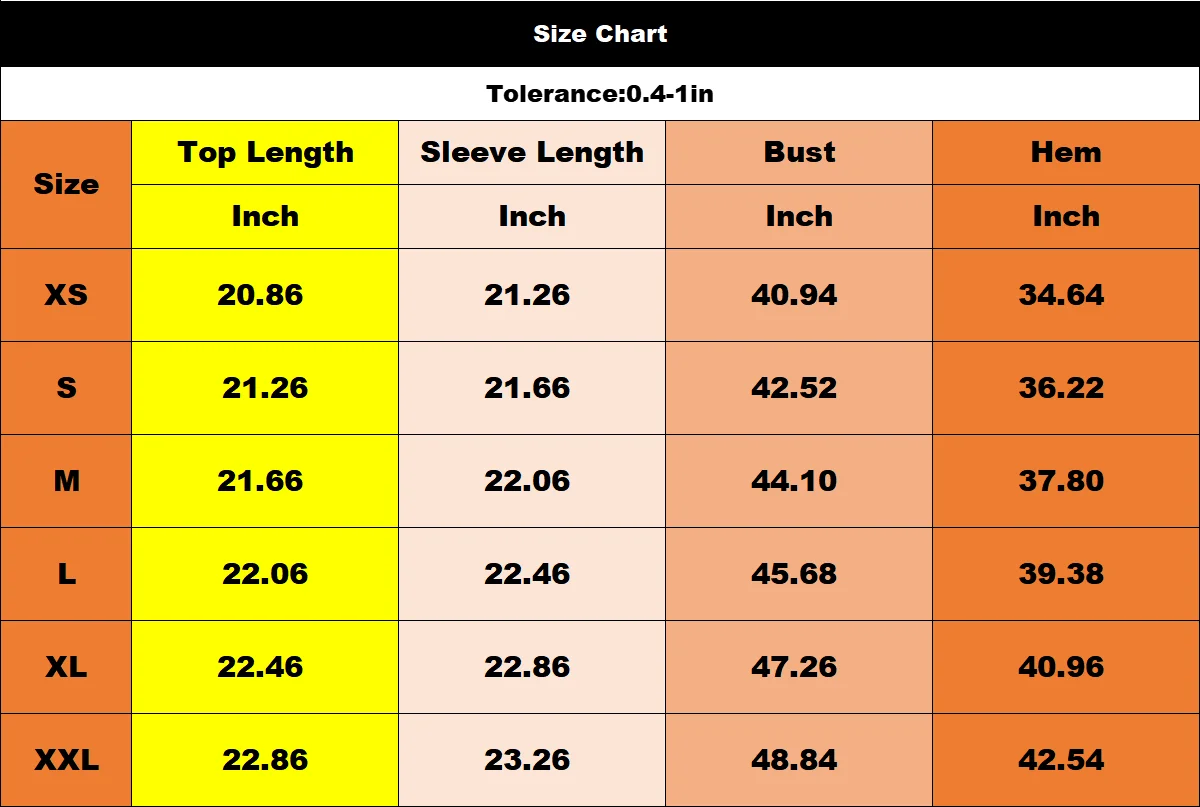Click the XXL size row label

click(66, 760)
